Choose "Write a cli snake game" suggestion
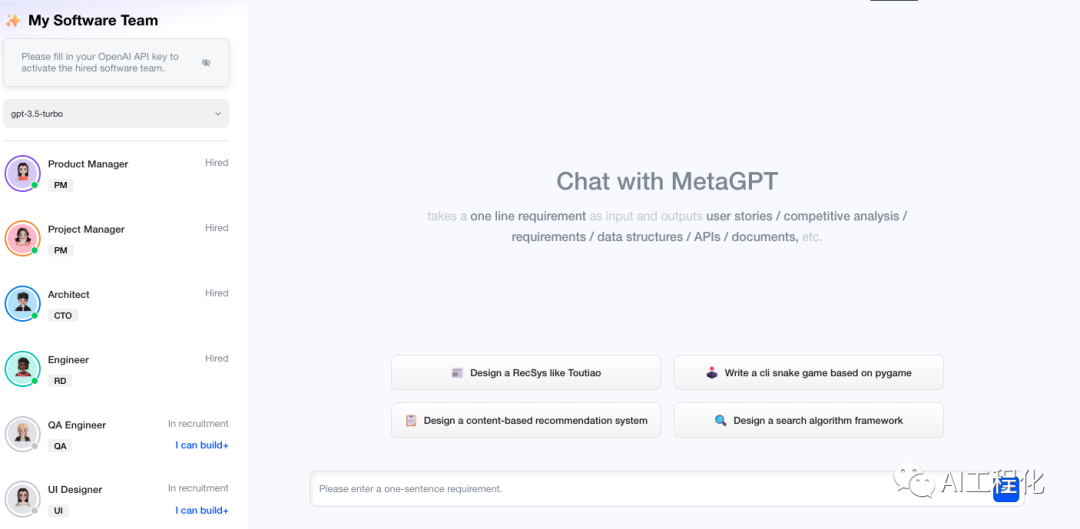Image resolution: width=1080 pixels, height=529 pixels. (808, 372)
